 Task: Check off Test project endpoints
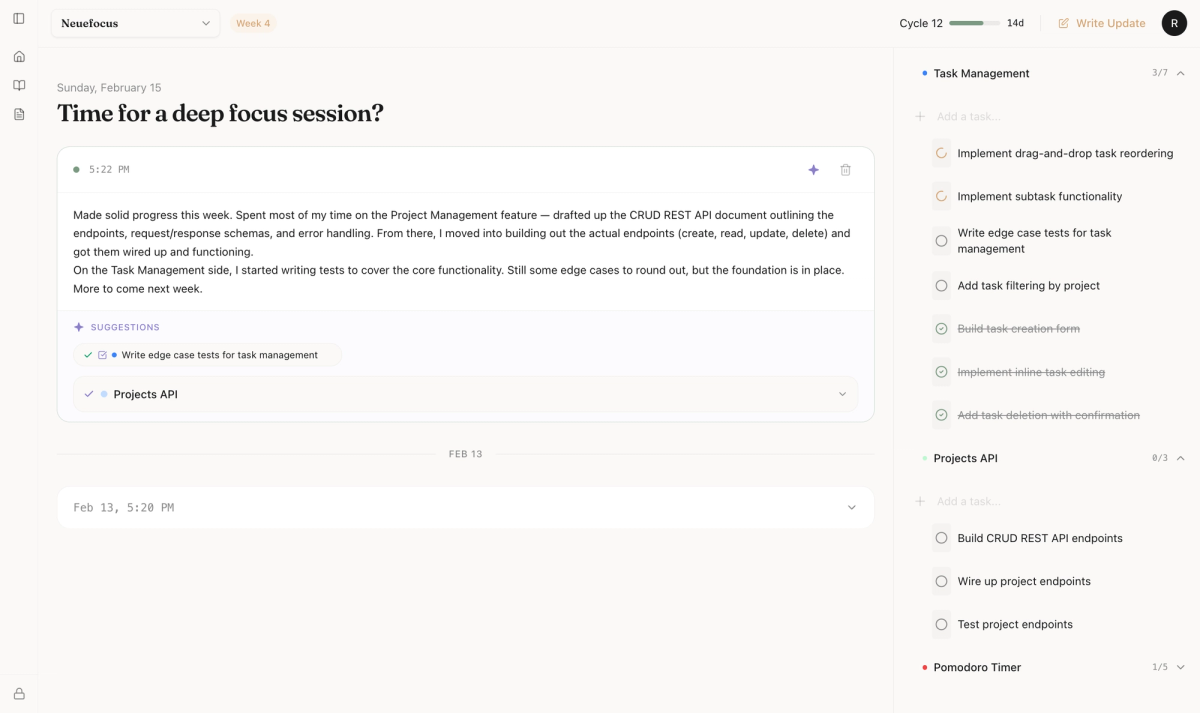[x=941, y=624]
